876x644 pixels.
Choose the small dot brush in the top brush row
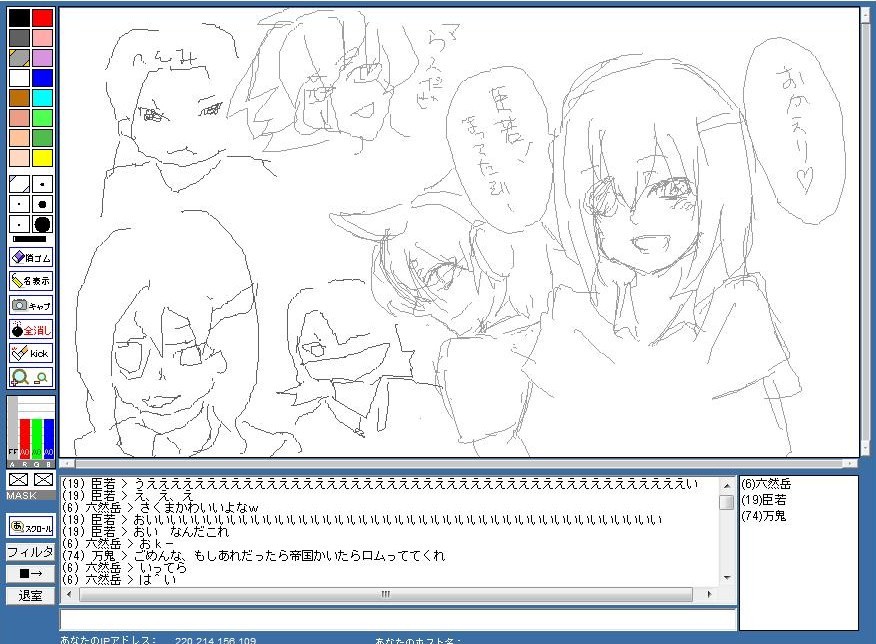42,184
